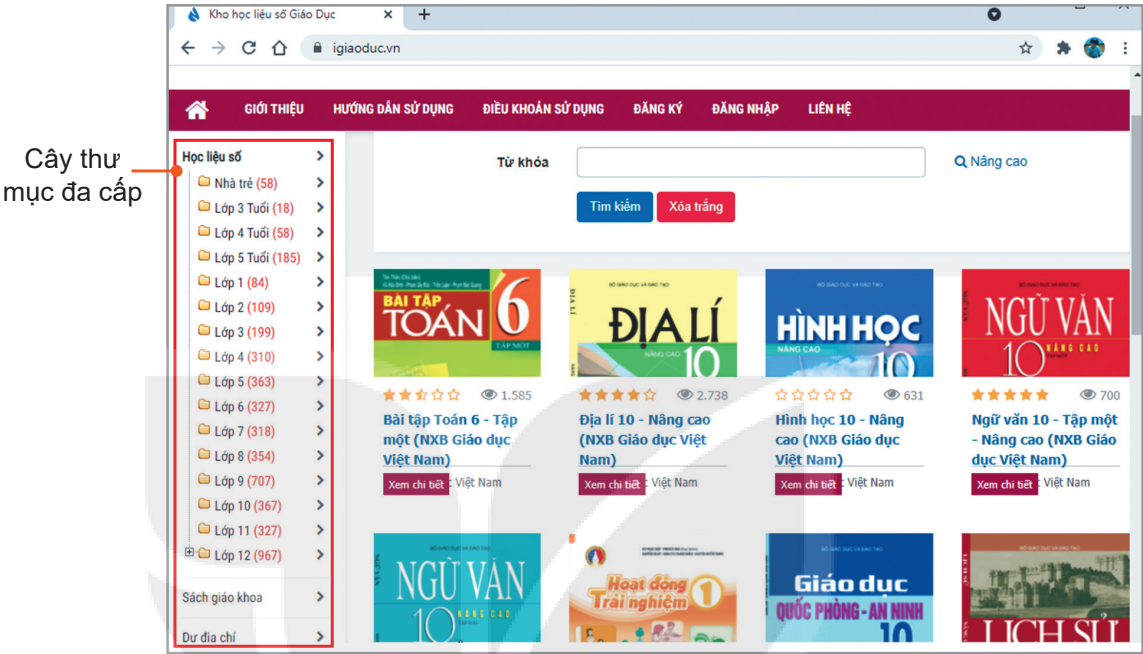
Task: Open the Hoạt động Trải nghiệm 1 cover
Action: [x=652, y=588]
